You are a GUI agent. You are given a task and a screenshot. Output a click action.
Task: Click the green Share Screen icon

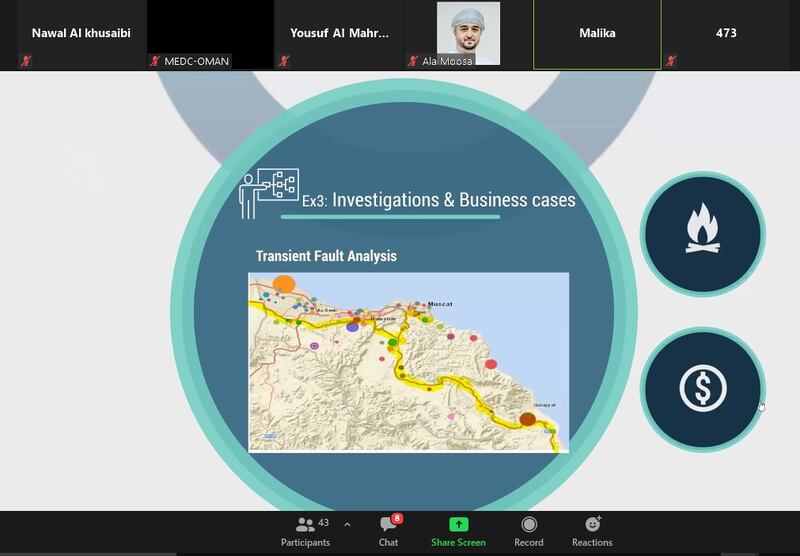[x=458, y=524]
